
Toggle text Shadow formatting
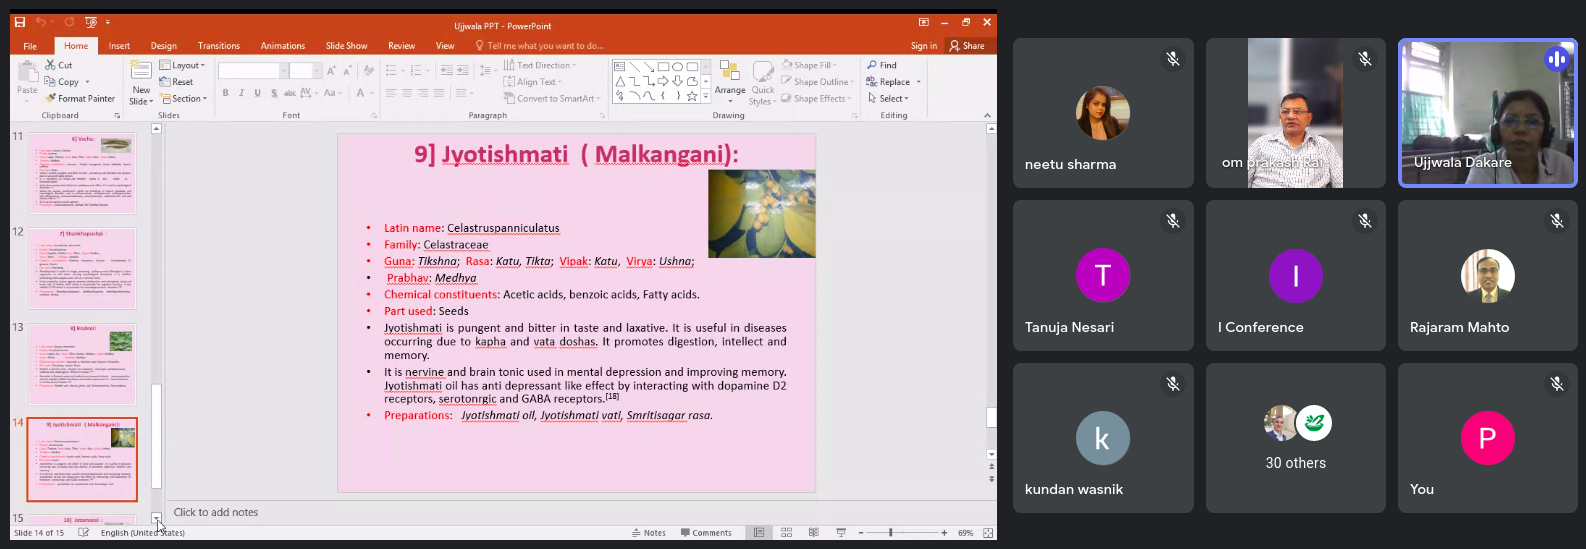coord(273,93)
